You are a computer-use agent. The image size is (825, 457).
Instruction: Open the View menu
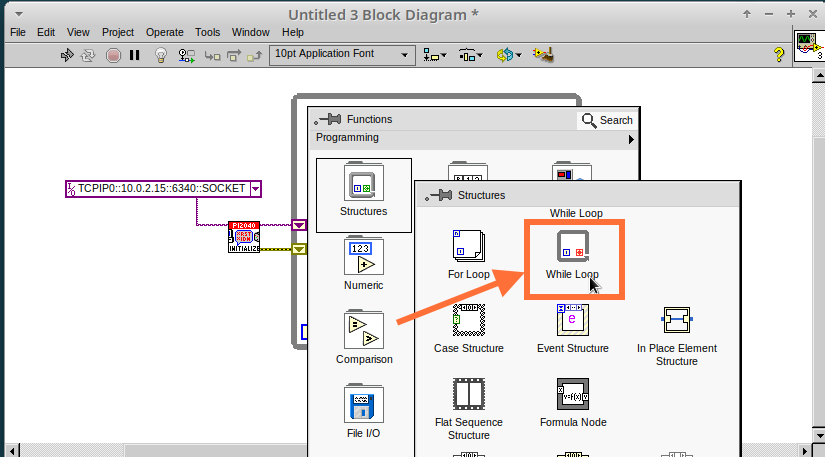(78, 32)
